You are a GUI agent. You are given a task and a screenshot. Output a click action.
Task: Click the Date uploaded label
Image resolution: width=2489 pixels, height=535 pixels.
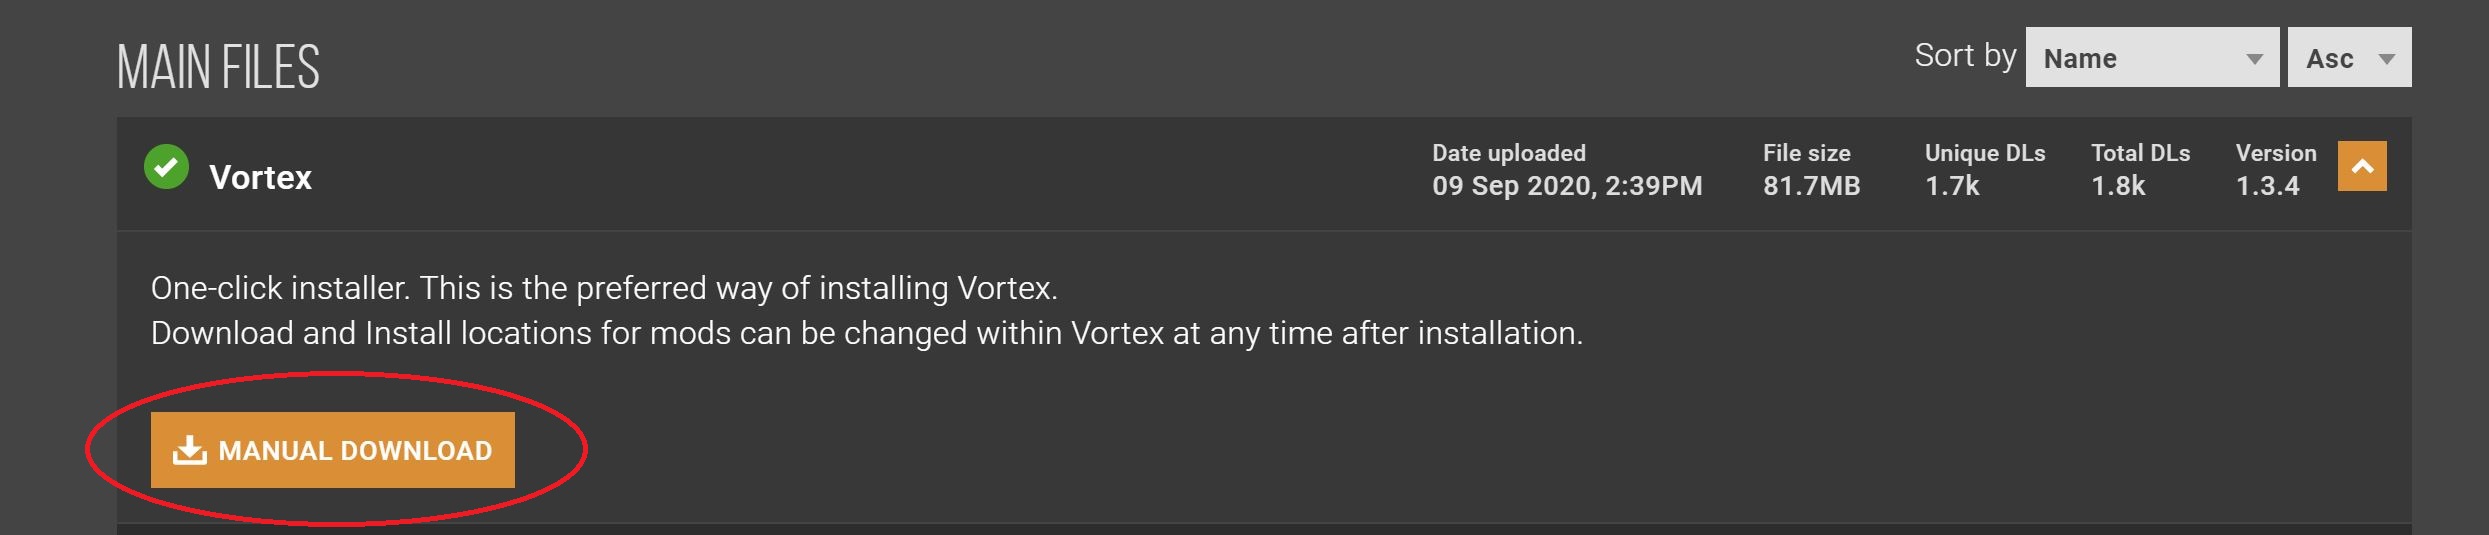1508,153
